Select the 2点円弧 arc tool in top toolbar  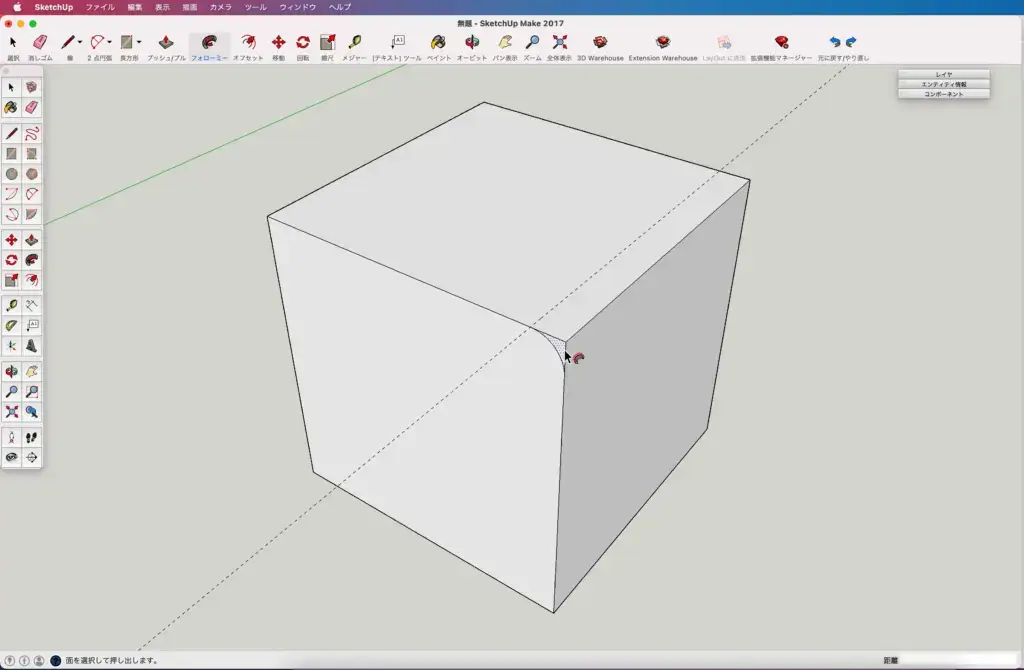coord(97,42)
